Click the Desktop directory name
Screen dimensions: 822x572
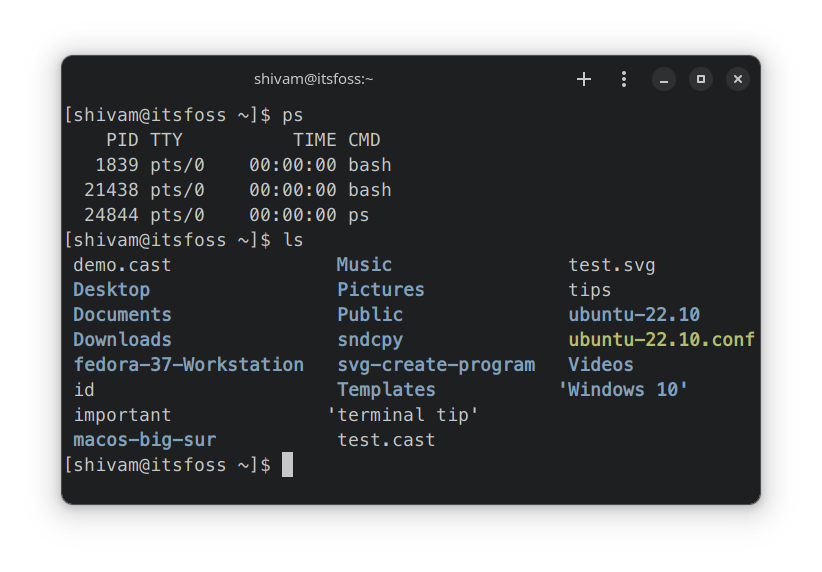point(111,290)
